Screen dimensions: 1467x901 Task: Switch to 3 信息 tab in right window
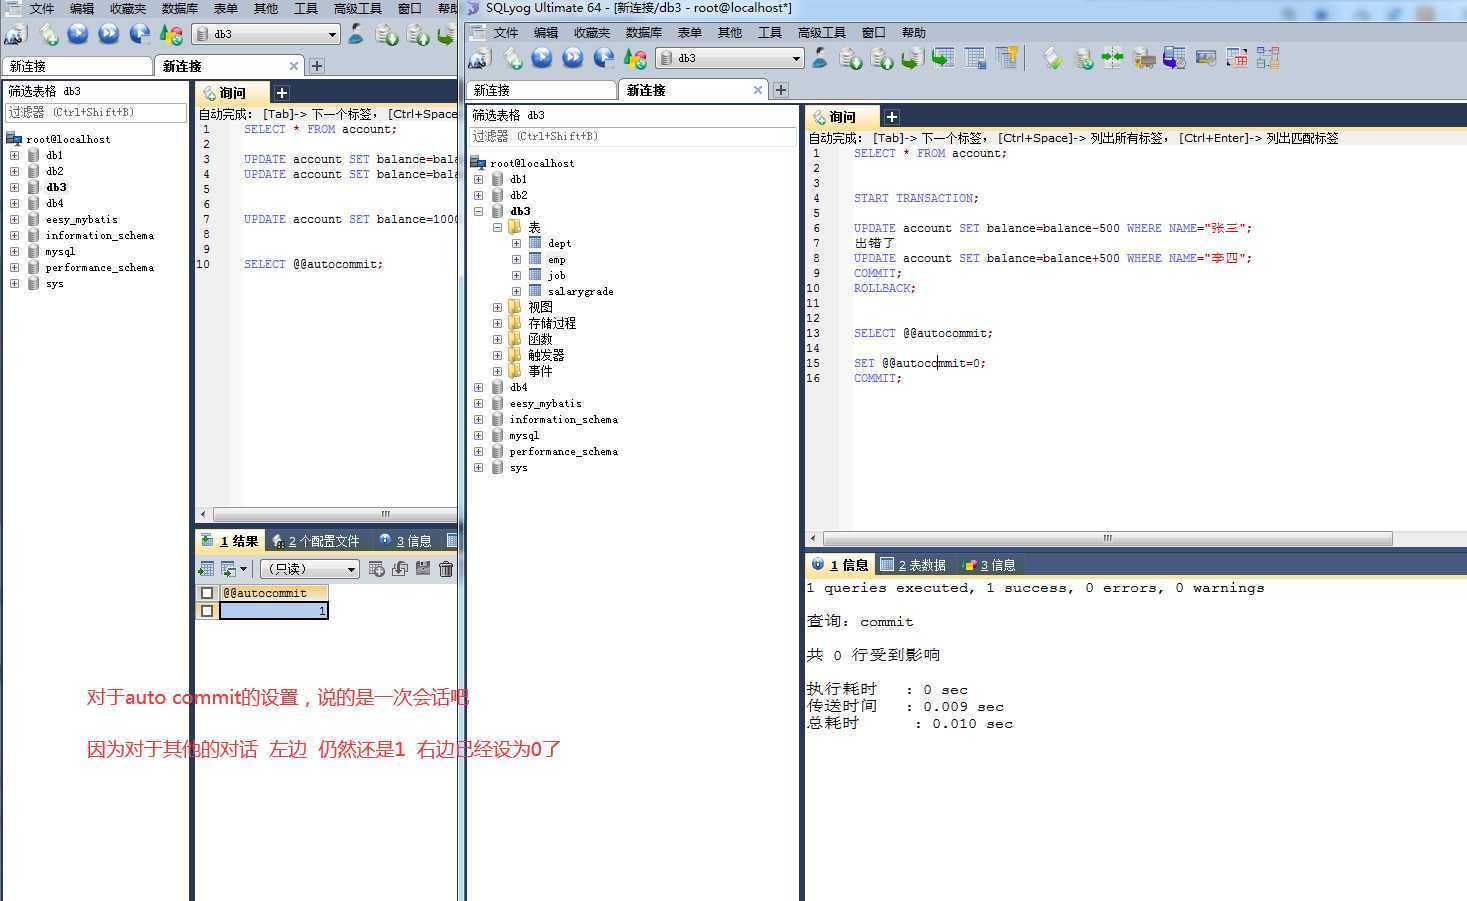coord(989,565)
